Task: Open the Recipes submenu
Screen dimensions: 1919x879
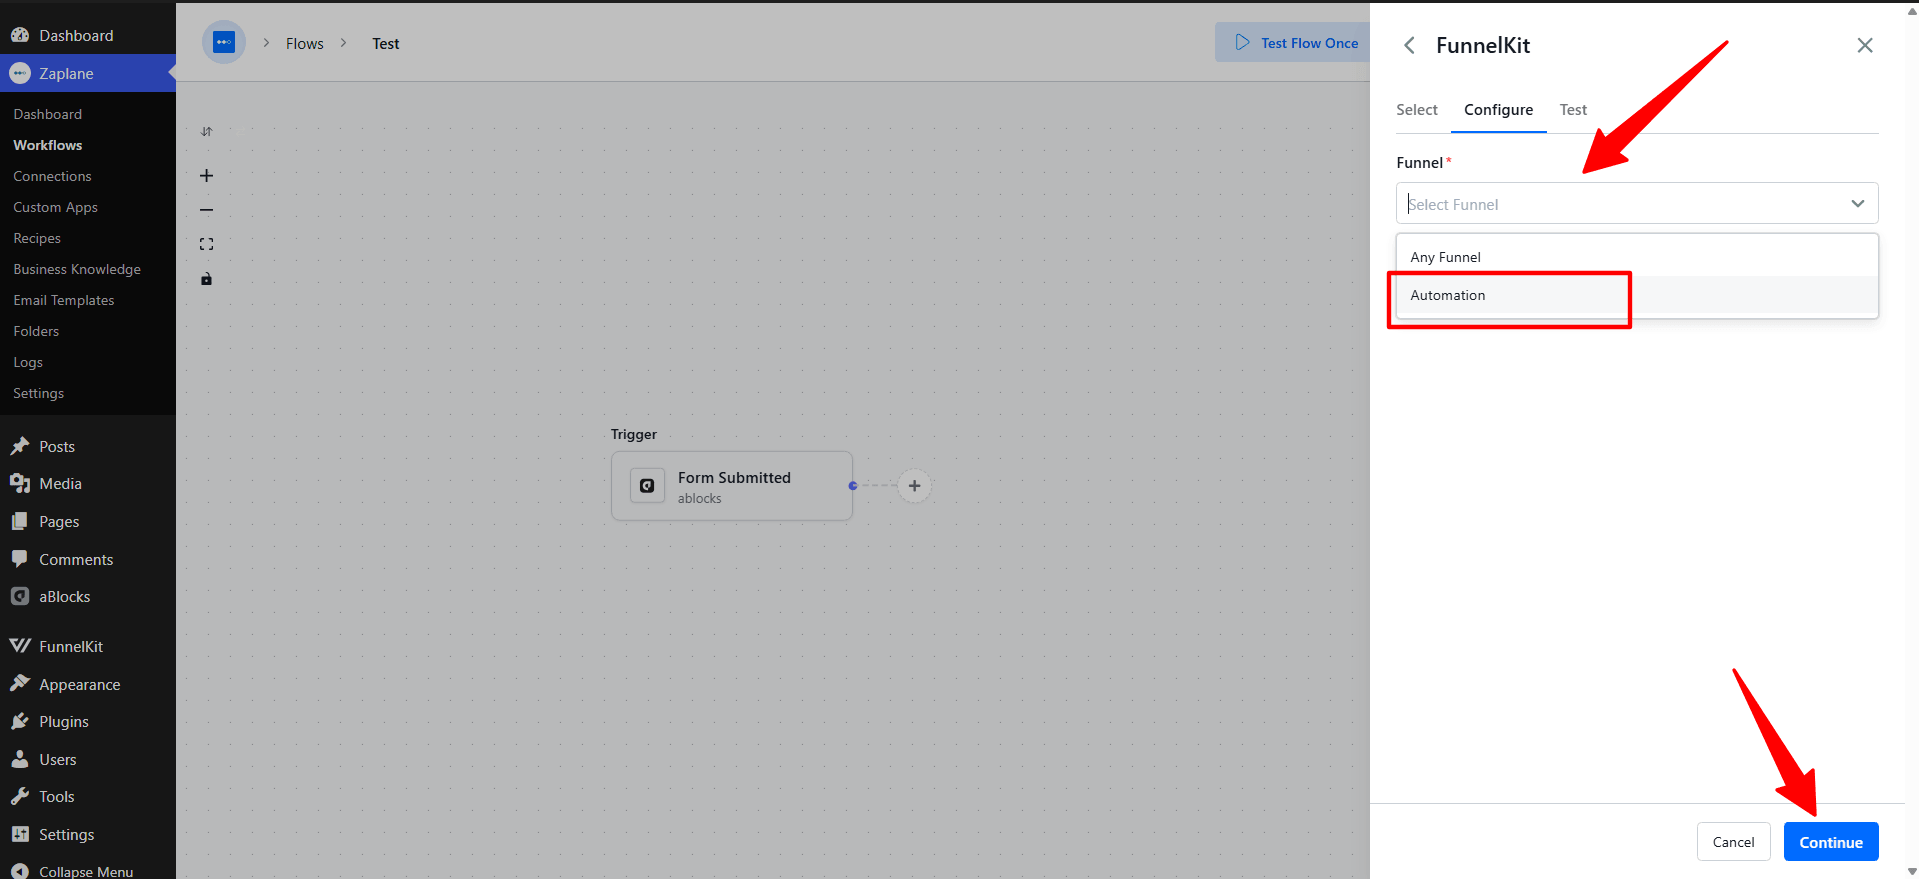Action: pyautogui.click(x=37, y=238)
